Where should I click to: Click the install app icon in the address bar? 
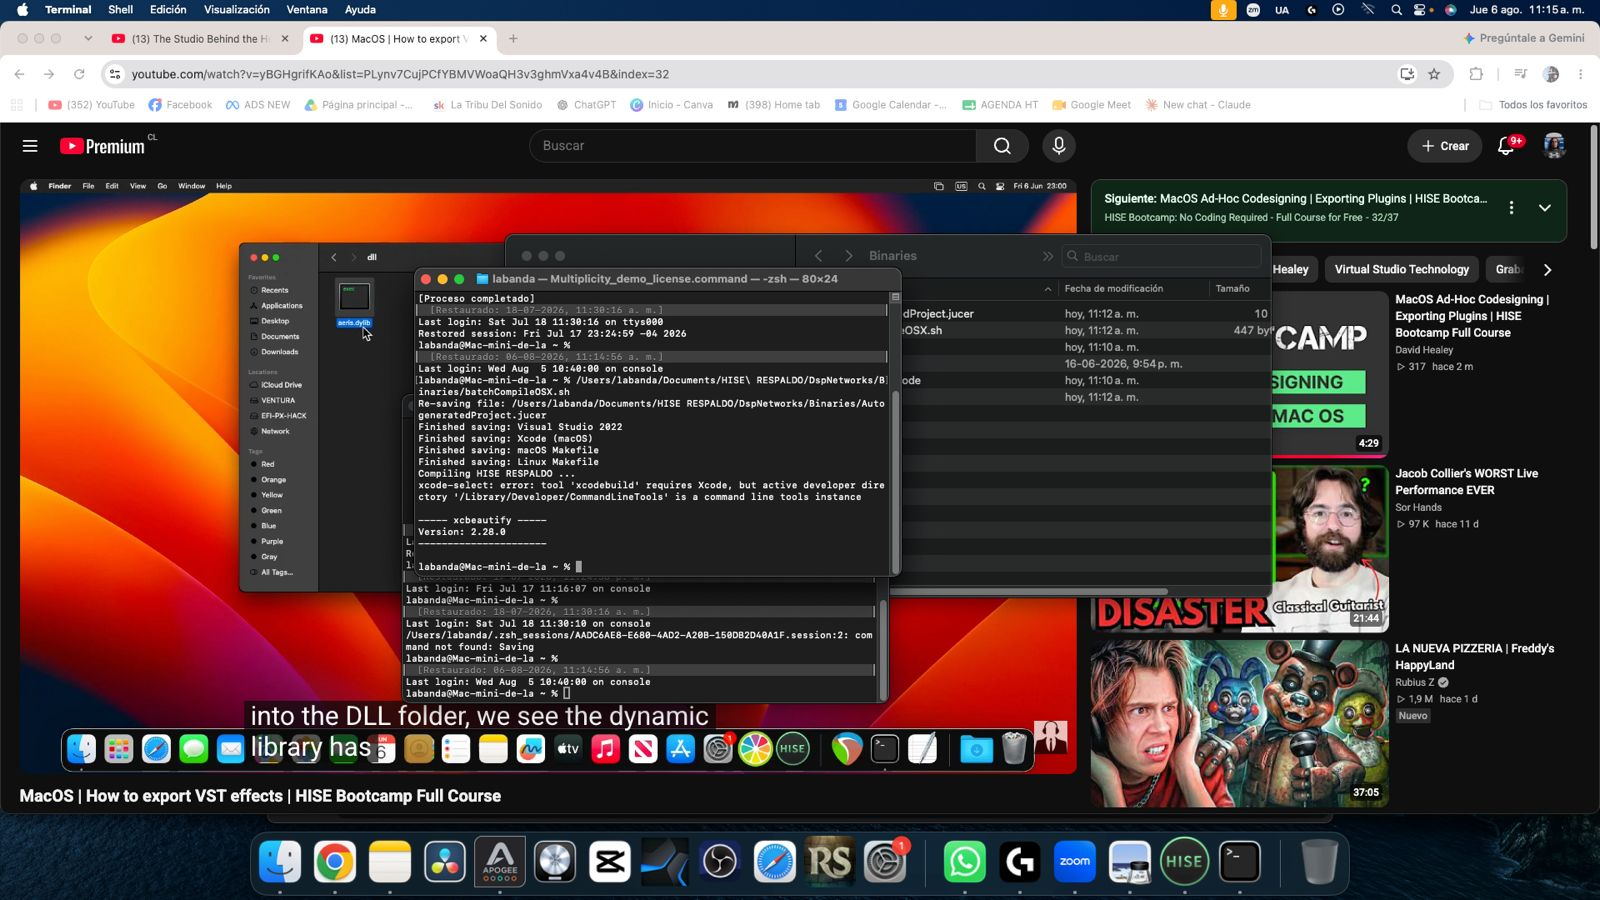[1407, 74]
